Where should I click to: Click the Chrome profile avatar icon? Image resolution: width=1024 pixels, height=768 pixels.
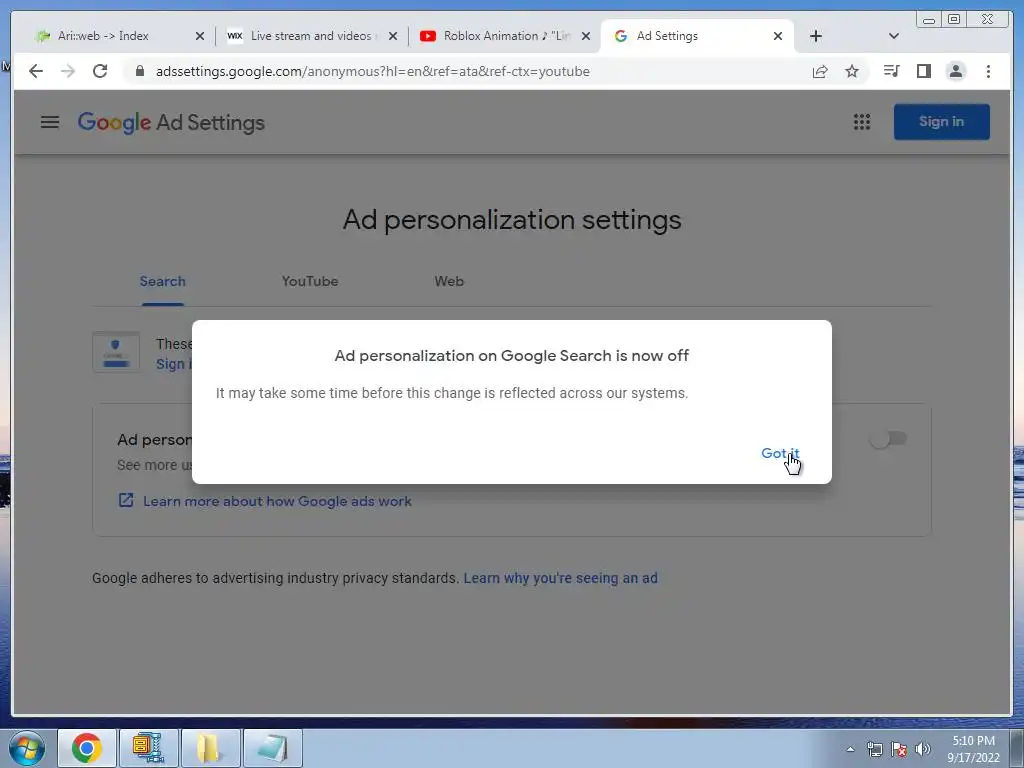pos(955,71)
